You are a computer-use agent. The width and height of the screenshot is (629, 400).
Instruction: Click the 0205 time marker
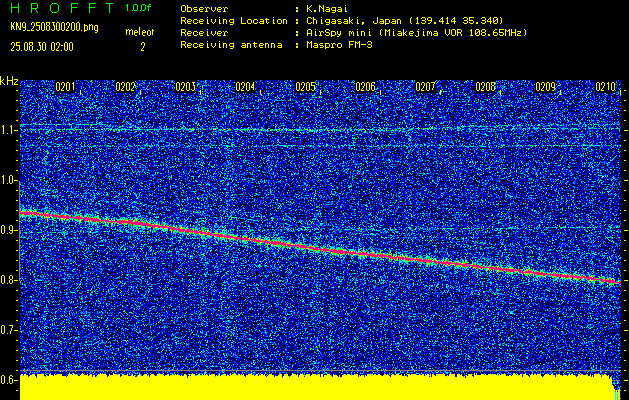305,87
